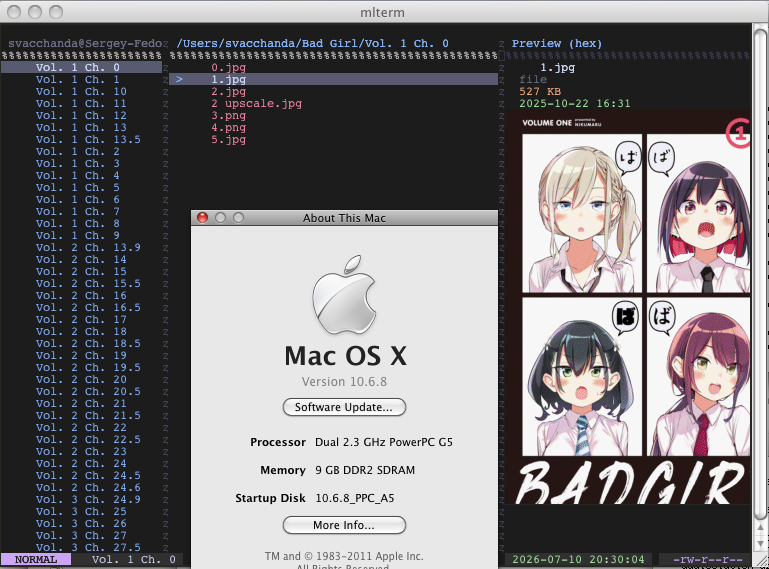Select directory Vol. 2 Ch. 15.5

pyautogui.click(x=88, y=284)
